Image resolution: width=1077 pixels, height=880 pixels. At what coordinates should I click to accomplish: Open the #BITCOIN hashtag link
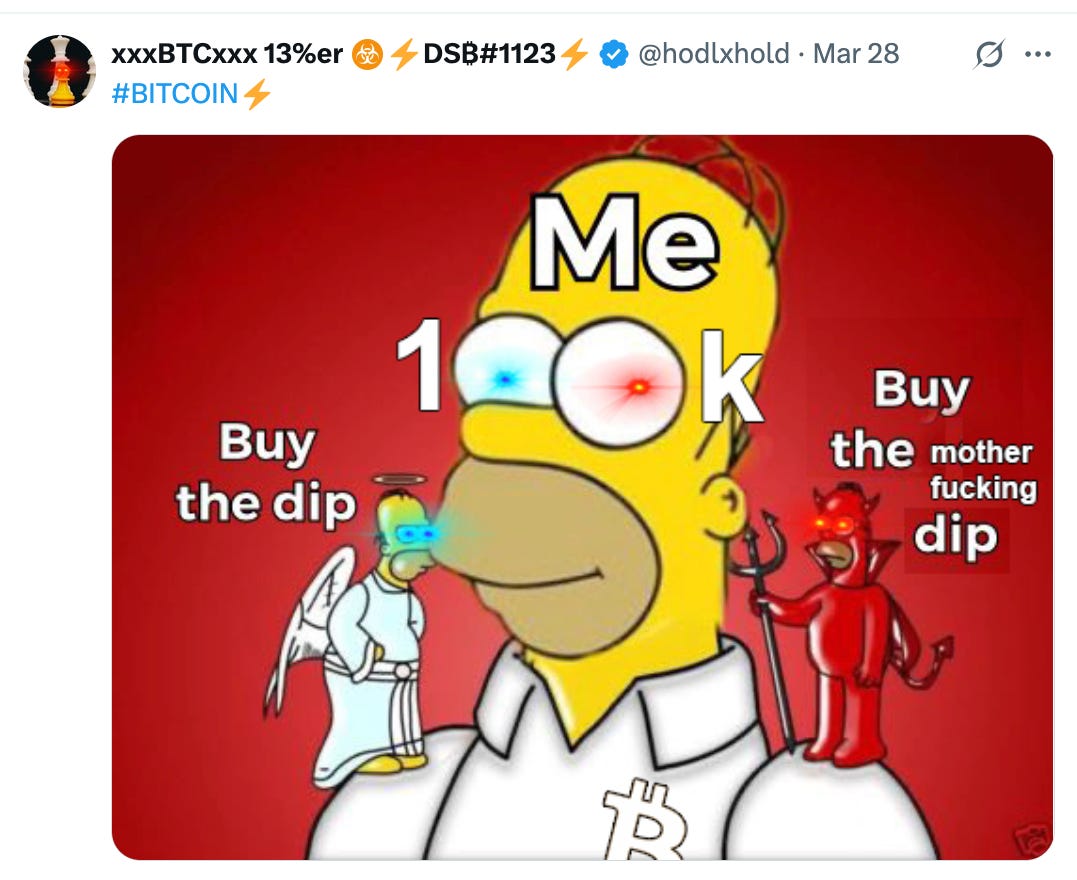(x=174, y=94)
